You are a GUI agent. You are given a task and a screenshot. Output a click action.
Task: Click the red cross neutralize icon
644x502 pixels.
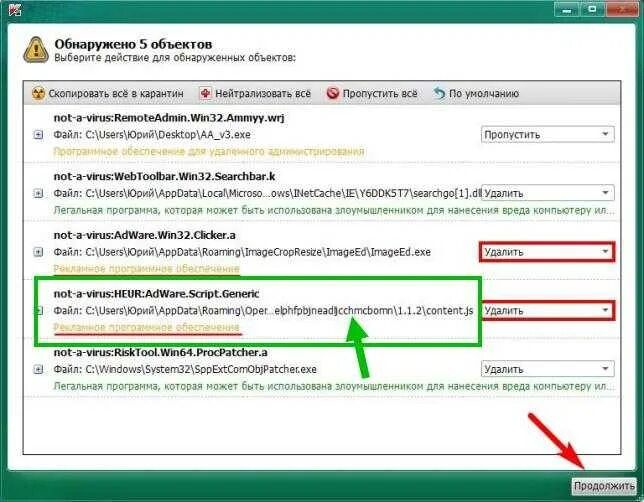(205, 93)
